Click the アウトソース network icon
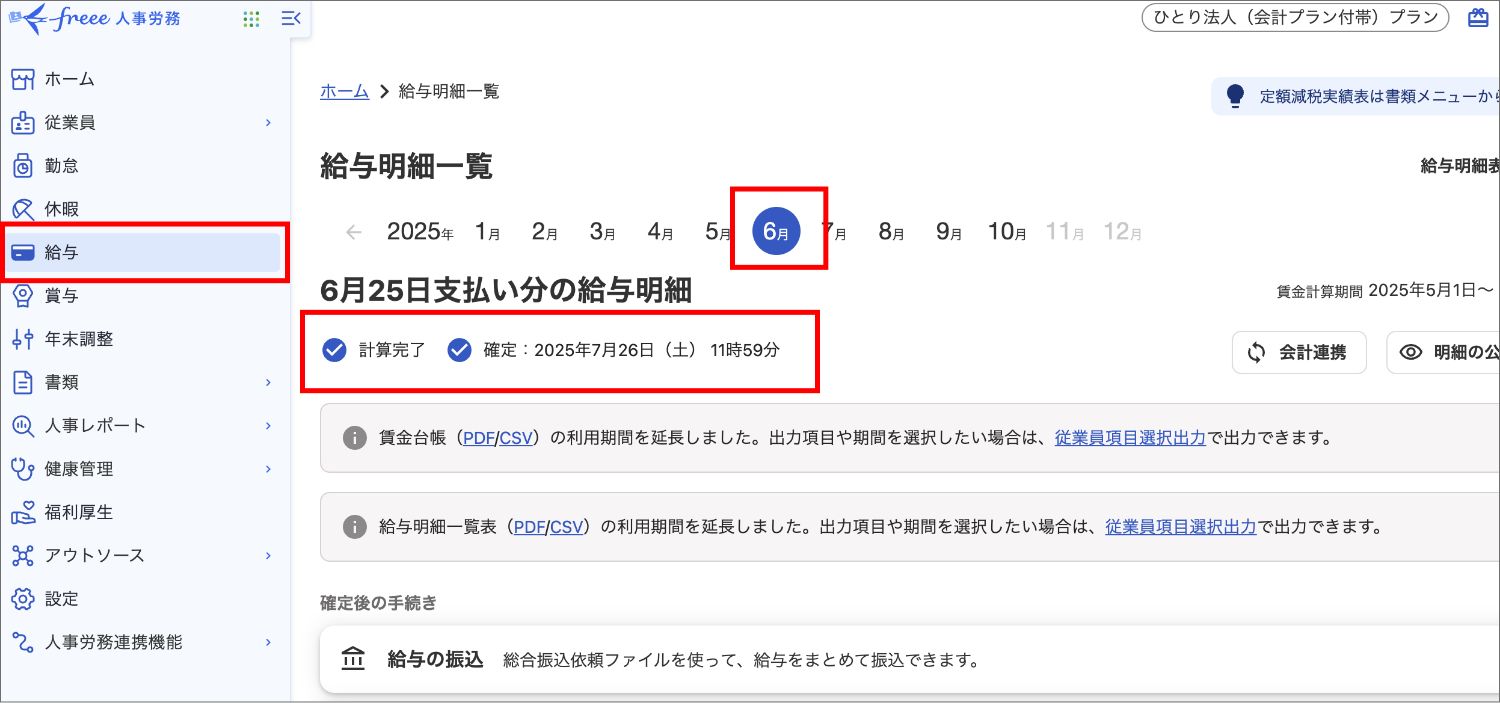 (x=23, y=556)
